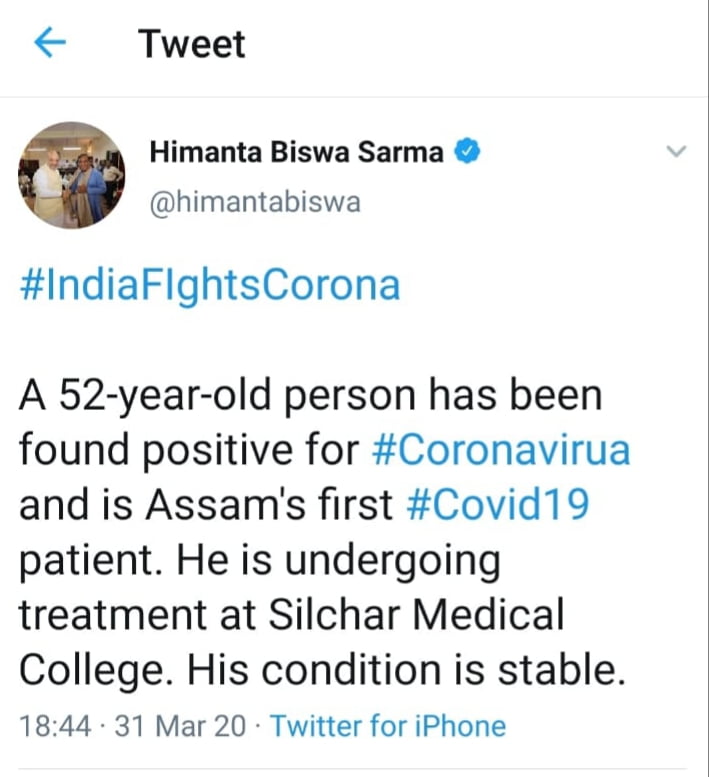Click the 18:44 timestamp
709x777 pixels.
tap(54, 725)
